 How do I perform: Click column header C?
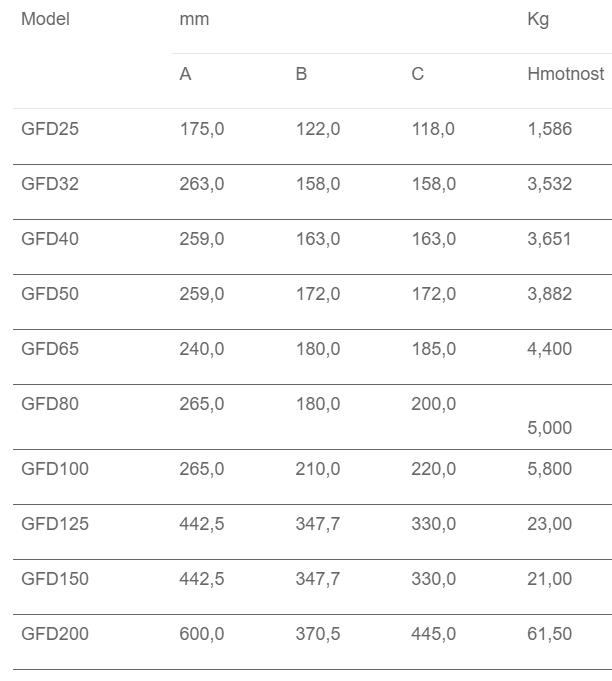(417, 74)
